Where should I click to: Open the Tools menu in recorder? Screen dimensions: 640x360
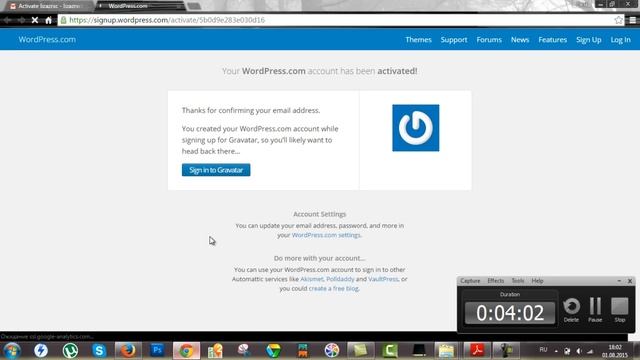pos(518,281)
